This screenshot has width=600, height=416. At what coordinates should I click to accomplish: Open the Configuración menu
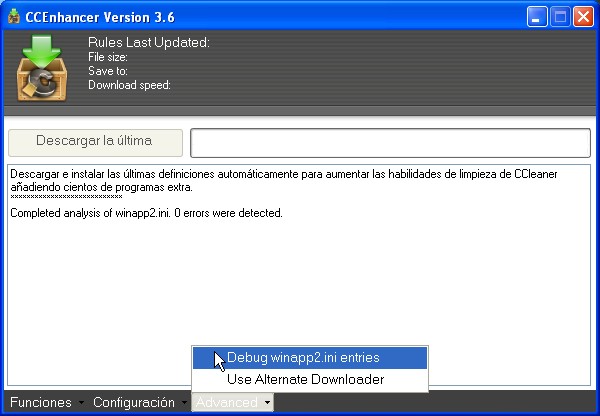click(134, 402)
